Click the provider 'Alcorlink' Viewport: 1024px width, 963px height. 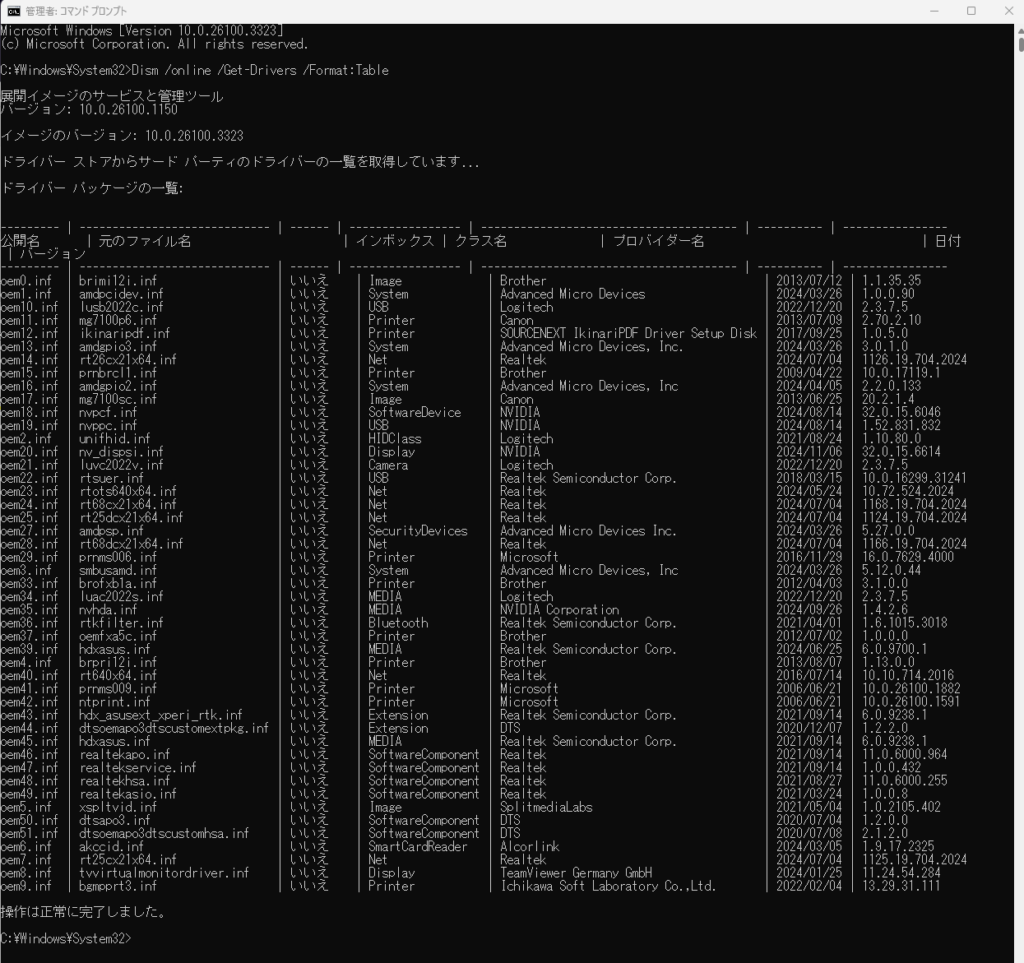point(530,847)
